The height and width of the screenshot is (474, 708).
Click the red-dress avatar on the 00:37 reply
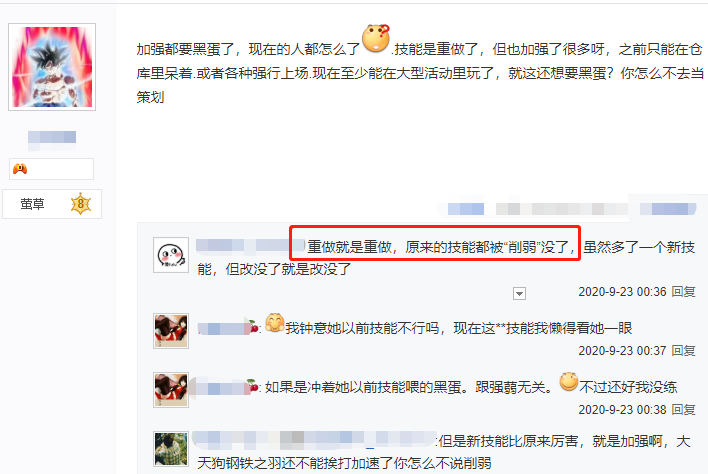click(x=171, y=331)
